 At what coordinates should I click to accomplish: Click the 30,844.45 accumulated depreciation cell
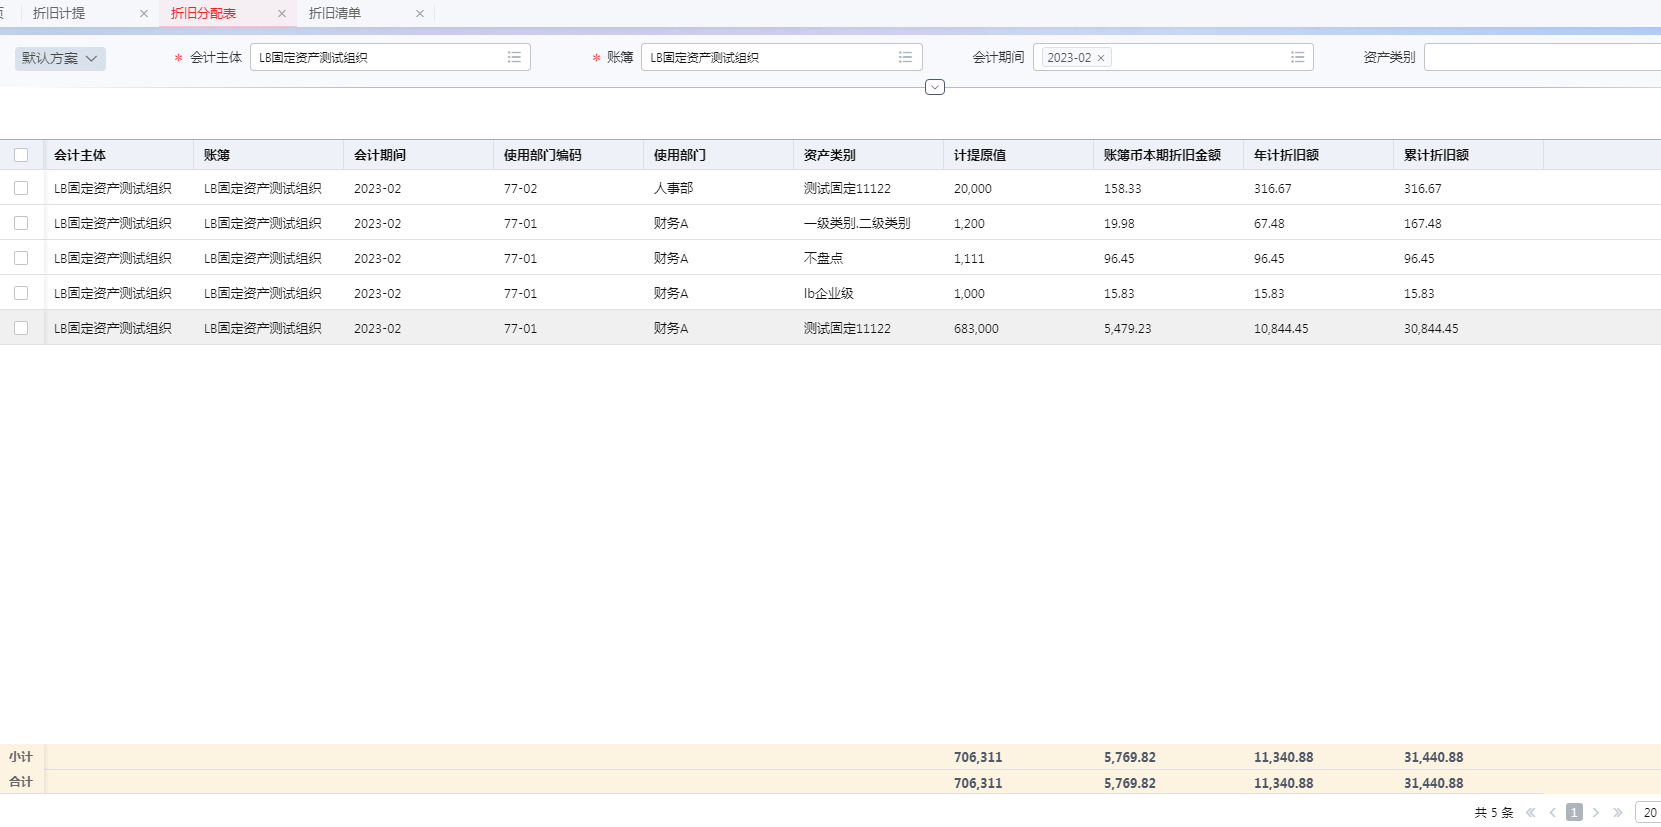point(1431,328)
